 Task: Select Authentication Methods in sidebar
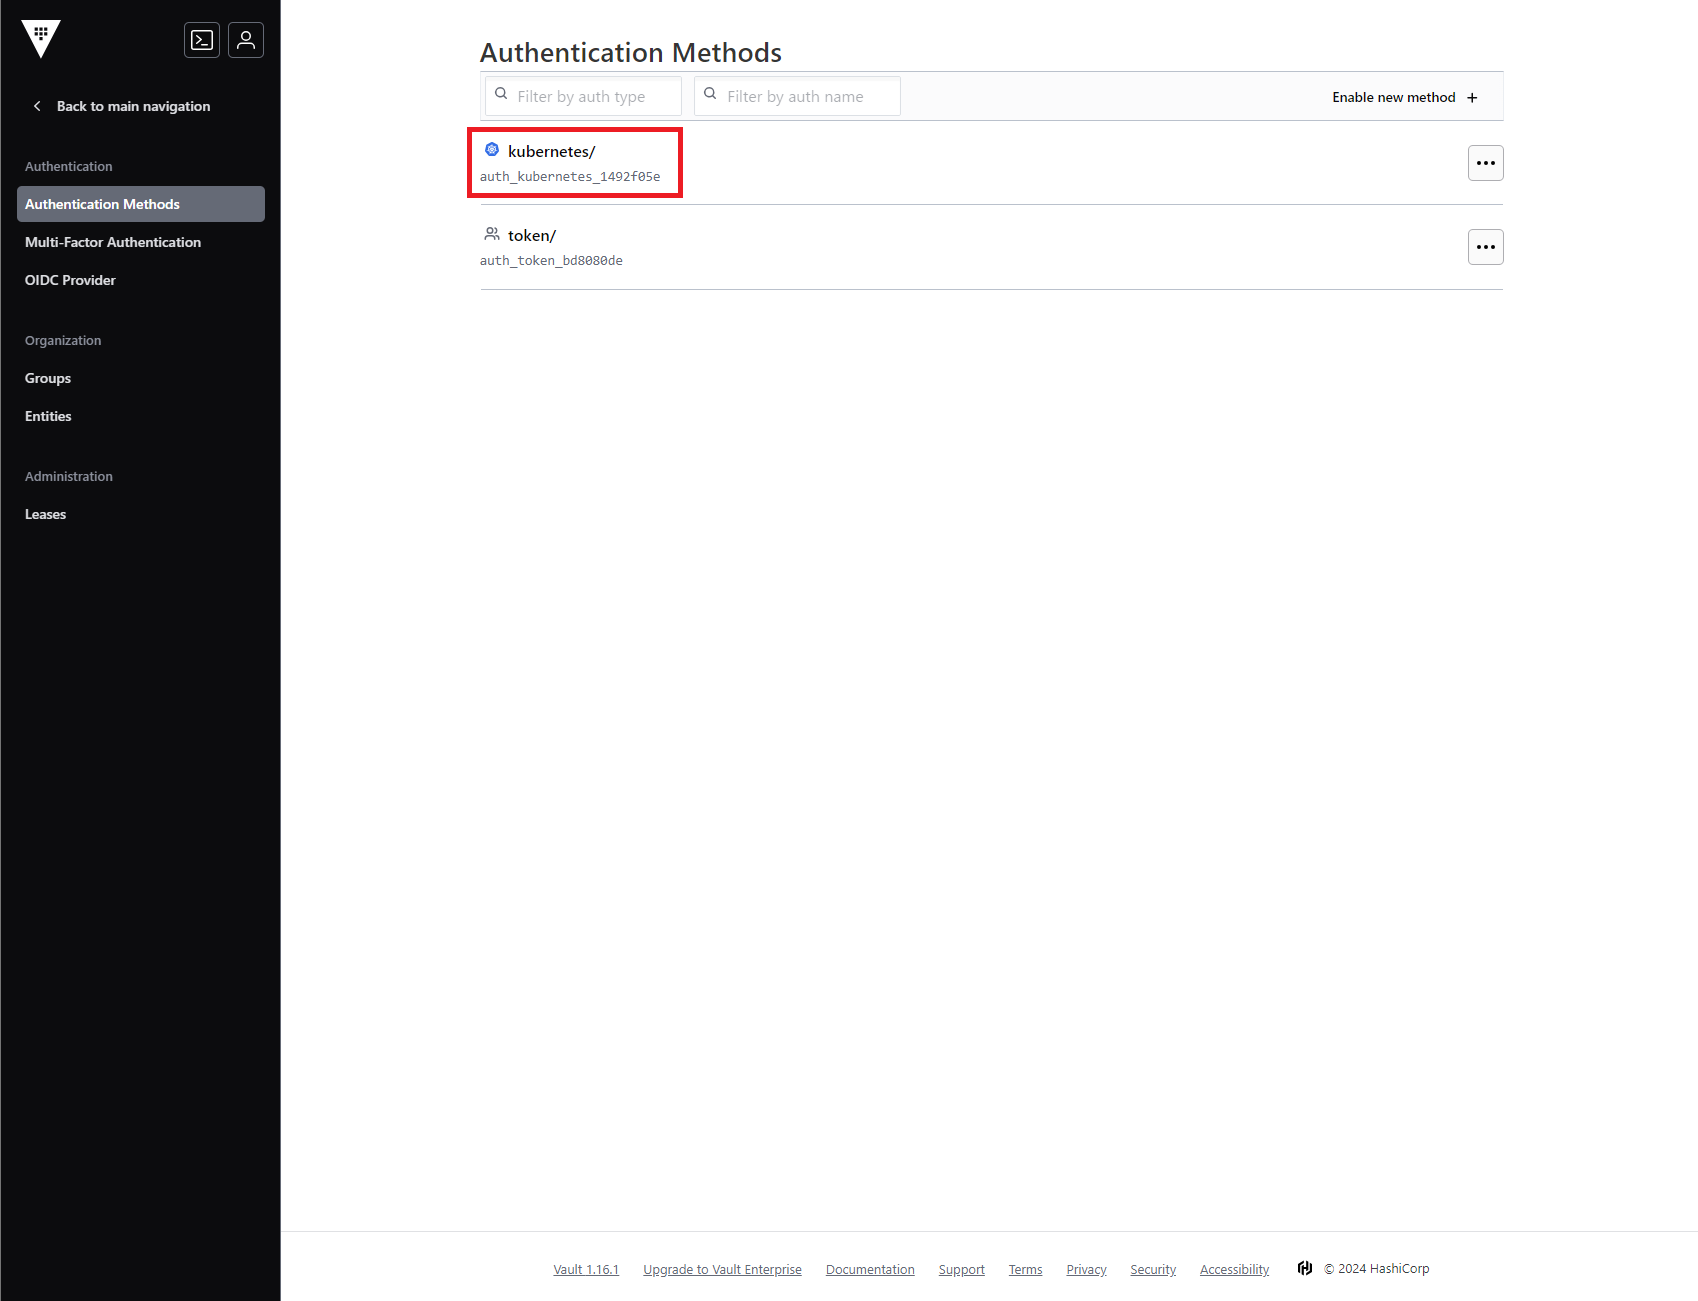point(141,204)
